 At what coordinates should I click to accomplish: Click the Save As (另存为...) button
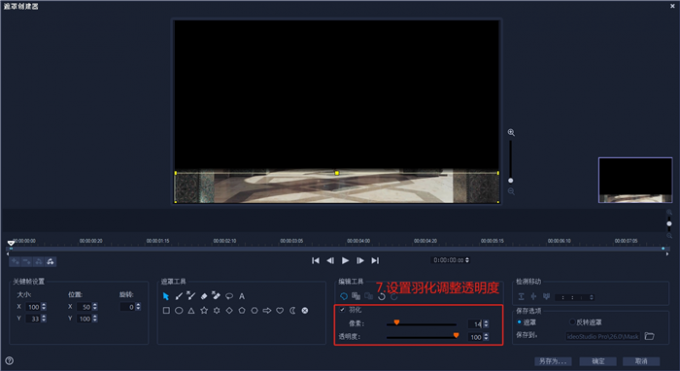[x=552, y=361]
